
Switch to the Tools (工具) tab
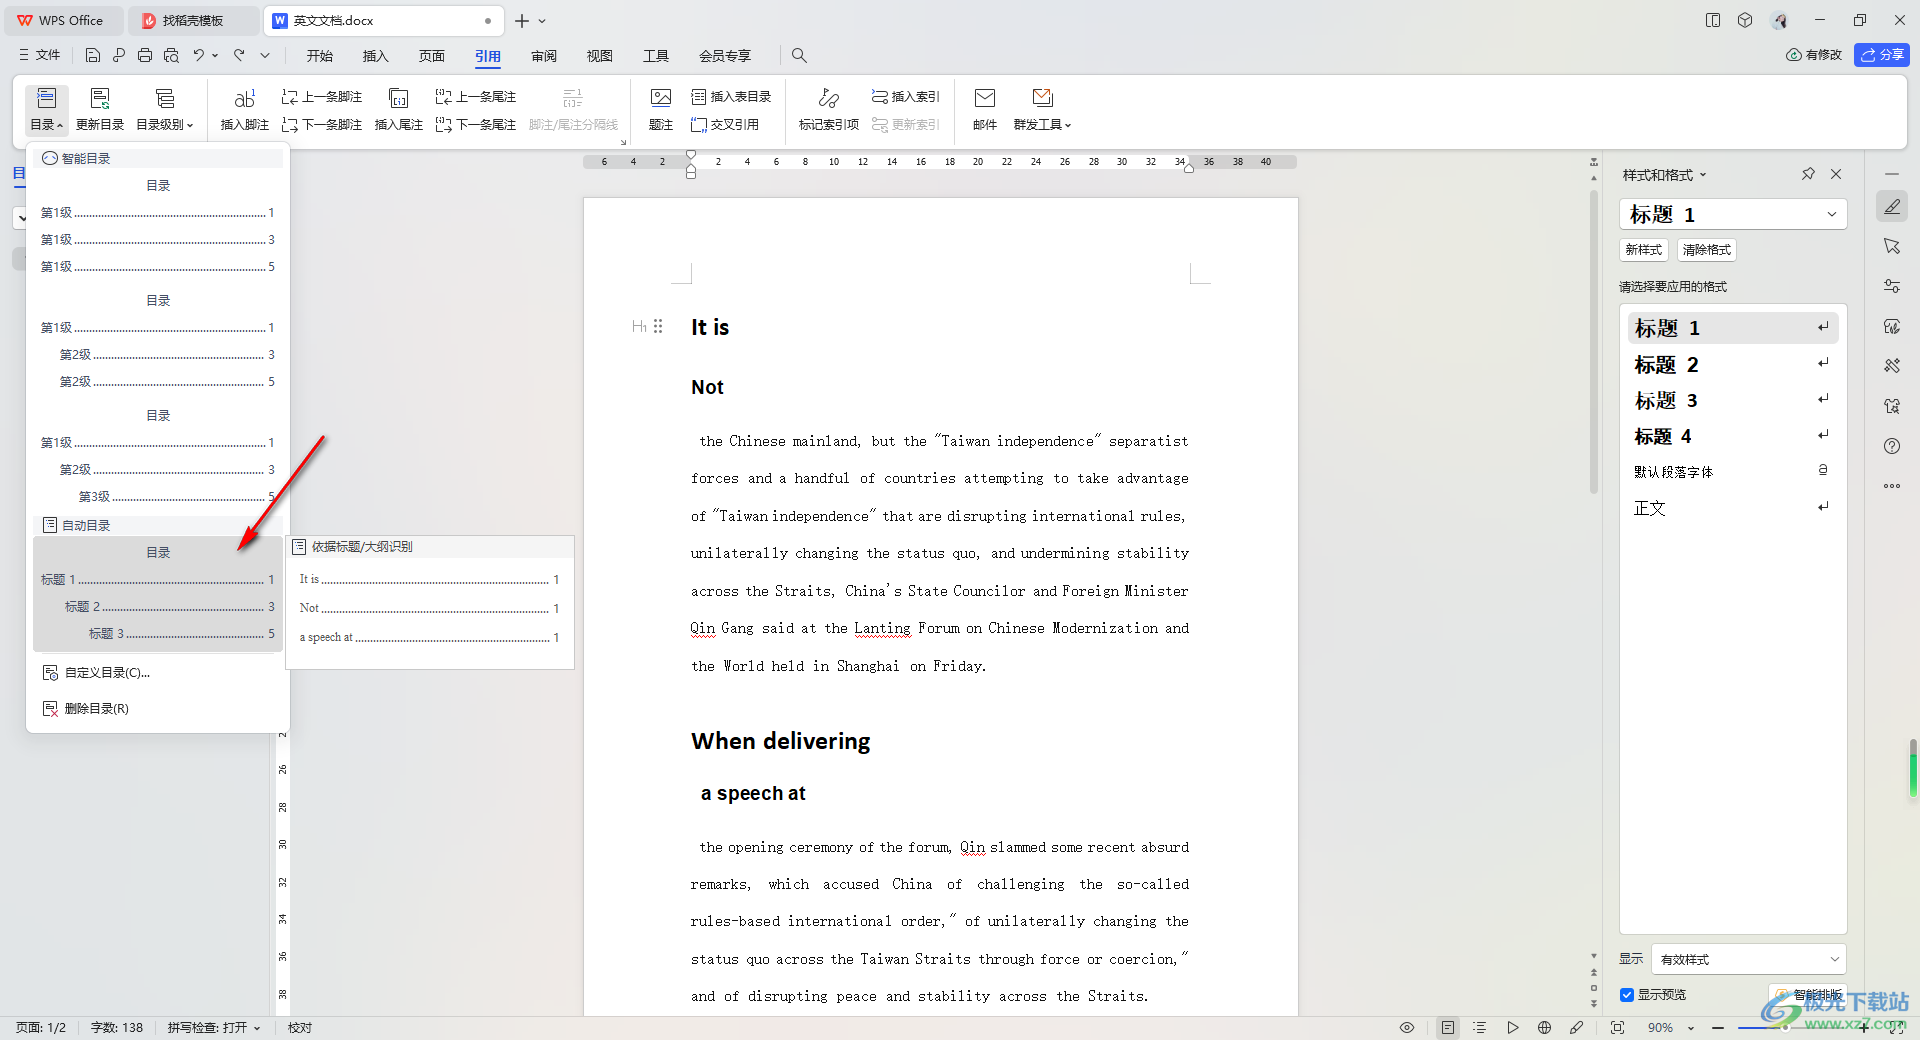[x=656, y=56]
